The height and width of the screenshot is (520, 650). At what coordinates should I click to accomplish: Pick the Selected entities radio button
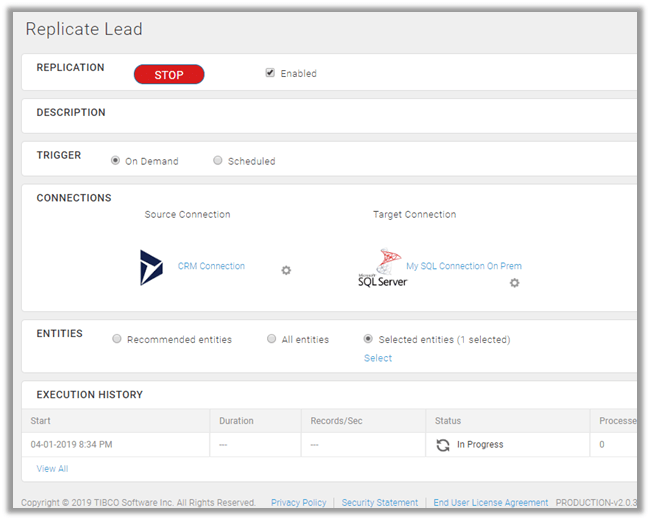click(x=369, y=339)
